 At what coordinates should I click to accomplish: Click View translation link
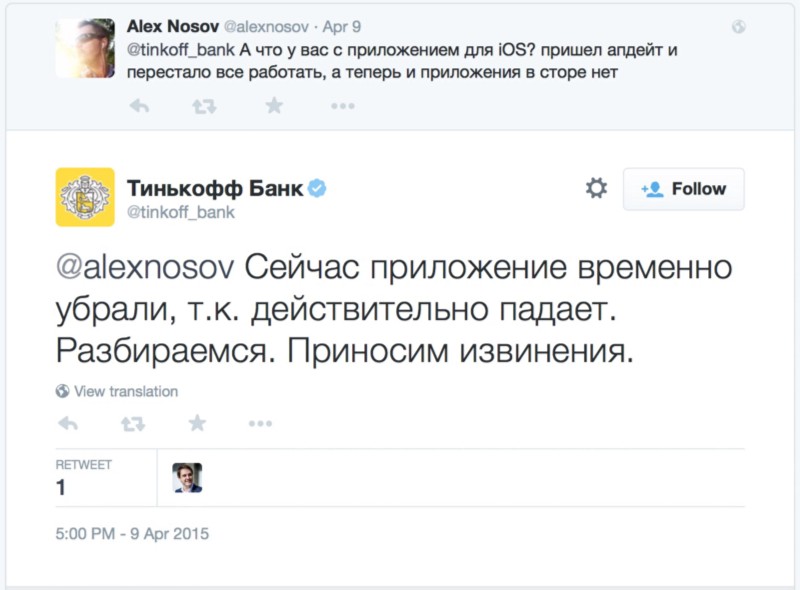(118, 391)
